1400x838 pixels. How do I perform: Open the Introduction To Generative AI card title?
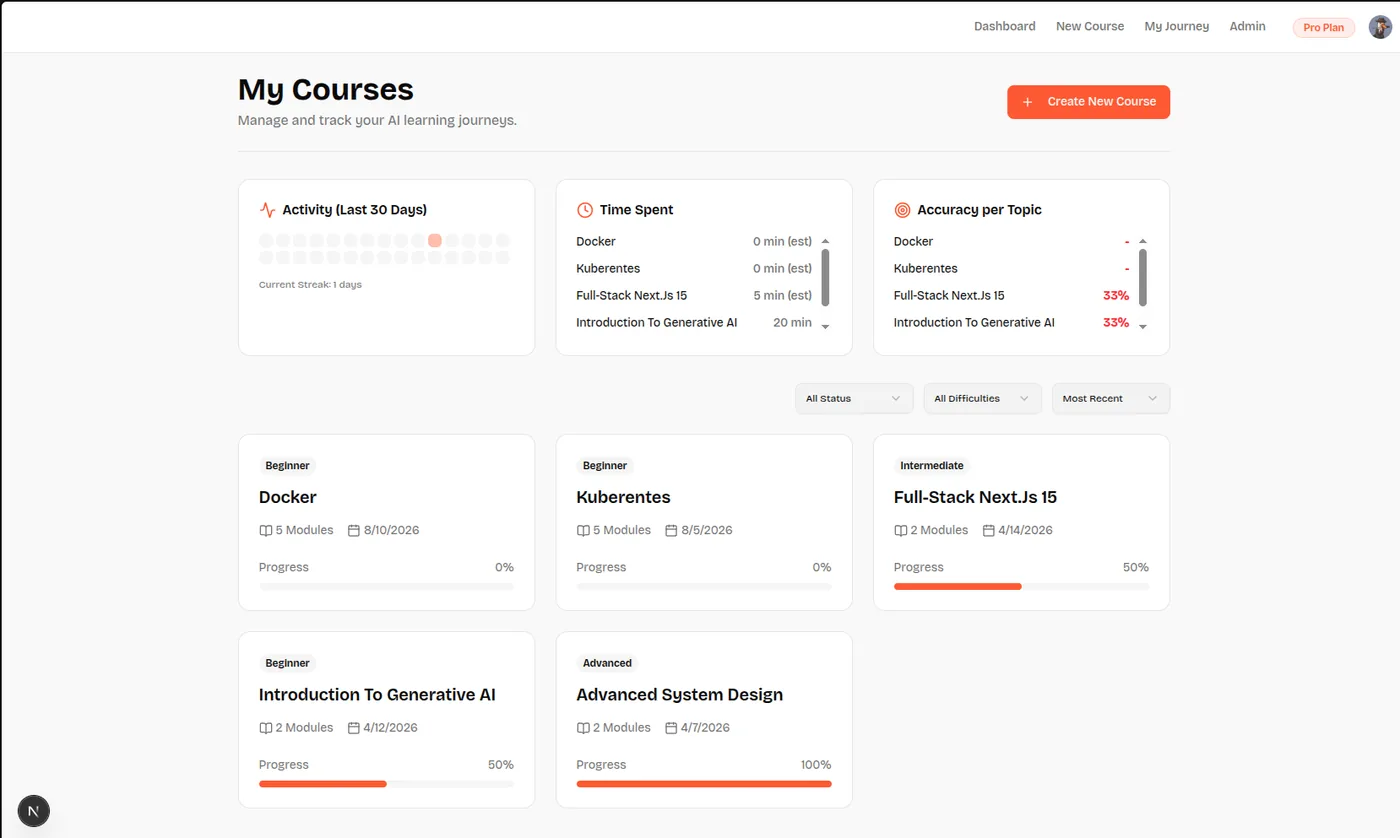click(x=377, y=694)
